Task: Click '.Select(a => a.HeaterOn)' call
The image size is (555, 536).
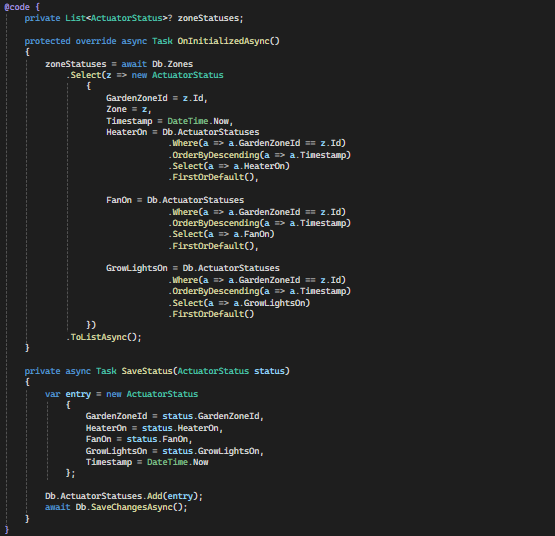Action: tap(229, 166)
